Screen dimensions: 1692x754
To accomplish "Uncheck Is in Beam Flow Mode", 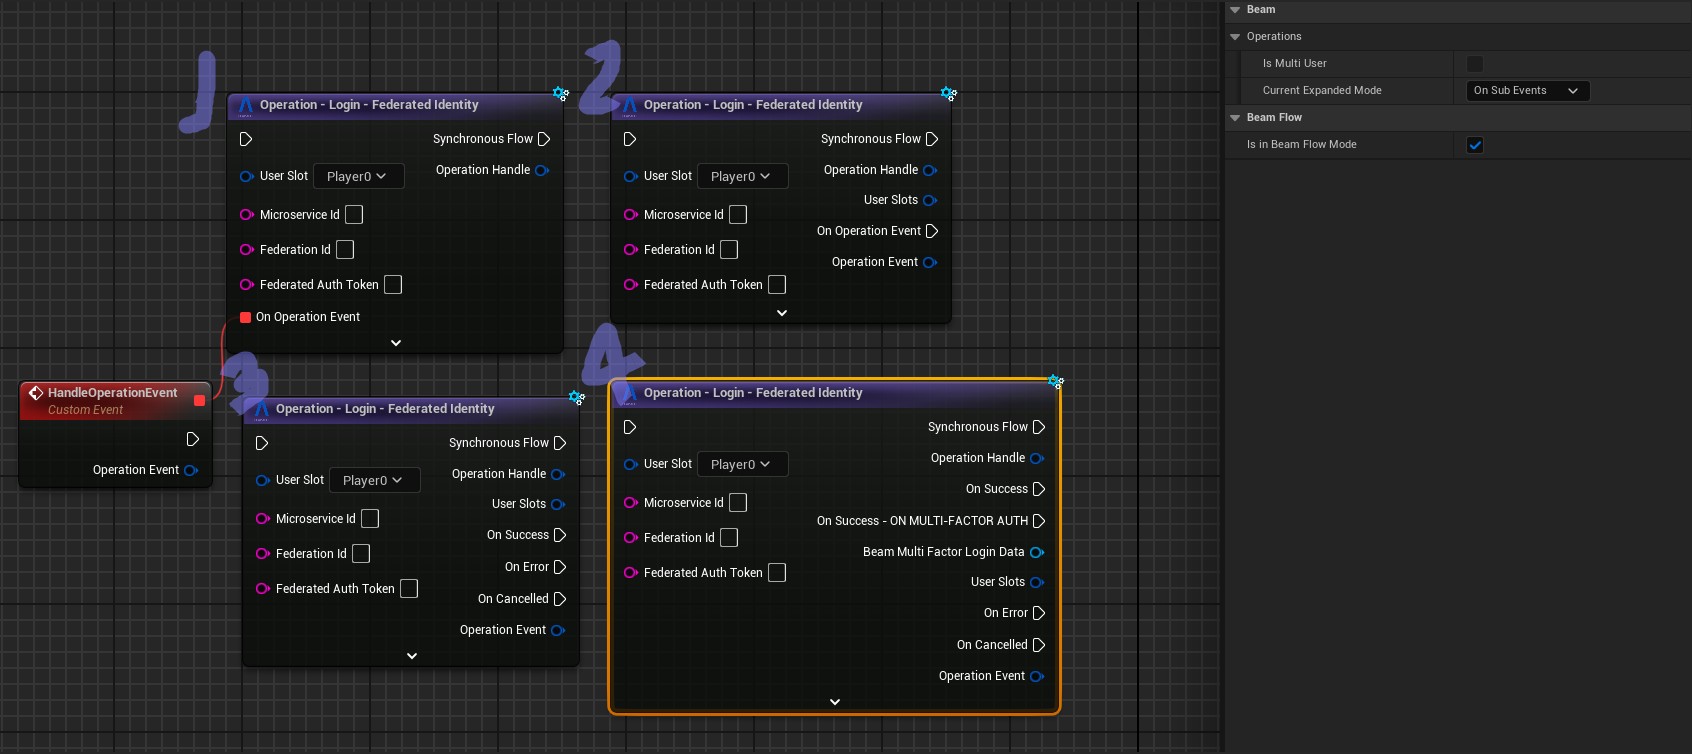I will click(x=1475, y=145).
